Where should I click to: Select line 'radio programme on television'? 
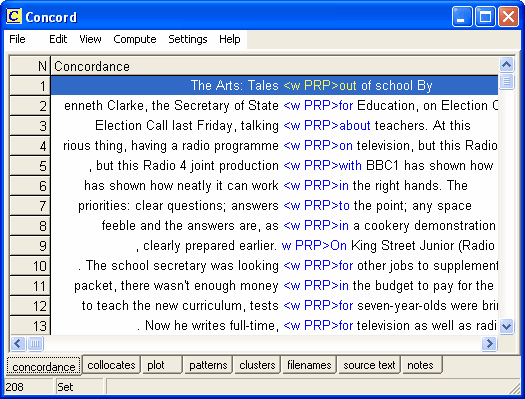point(274,146)
